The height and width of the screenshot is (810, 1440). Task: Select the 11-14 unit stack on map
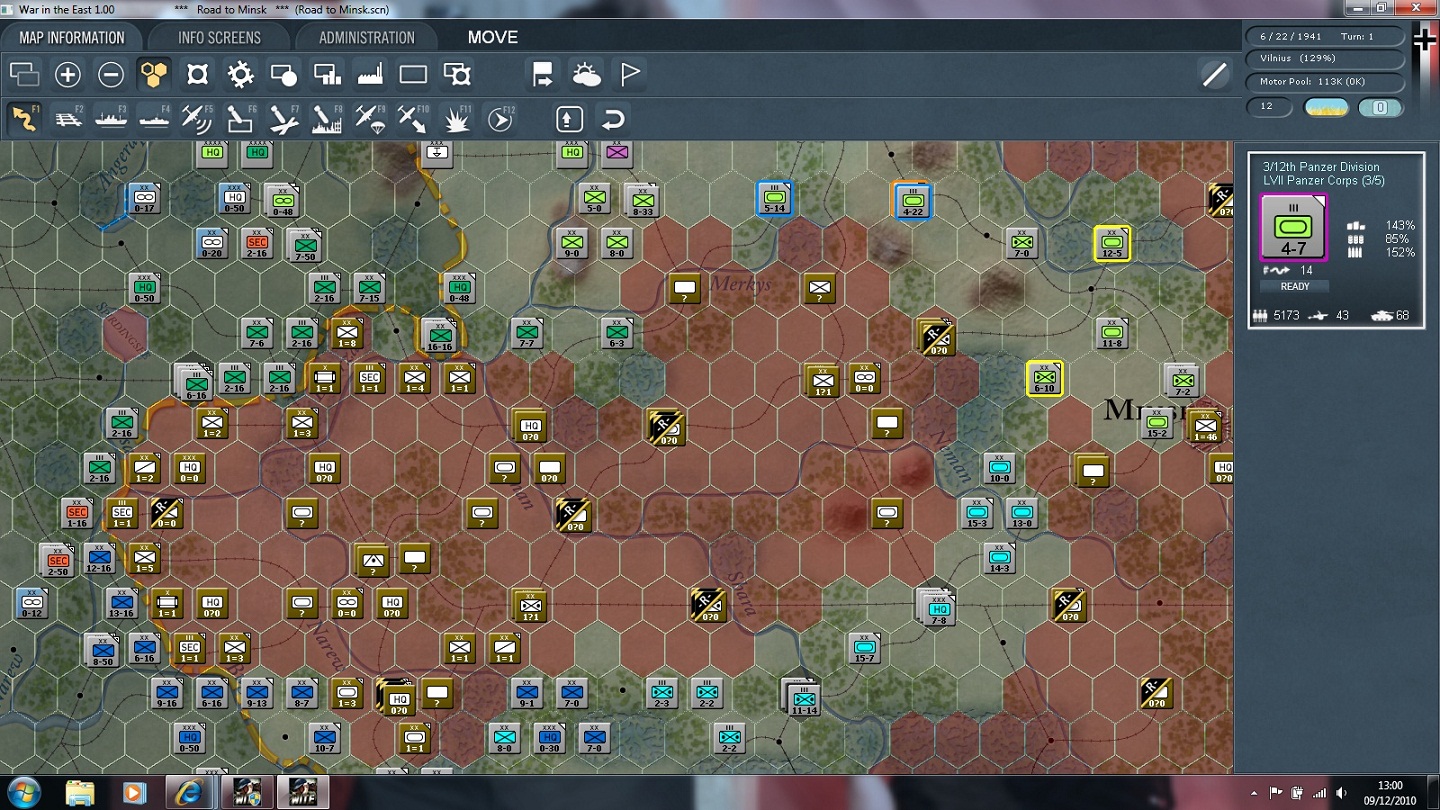point(805,696)
